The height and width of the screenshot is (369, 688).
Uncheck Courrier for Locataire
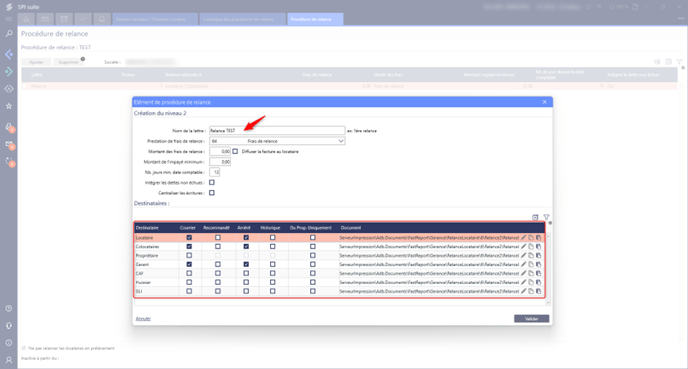coord(189,237)
